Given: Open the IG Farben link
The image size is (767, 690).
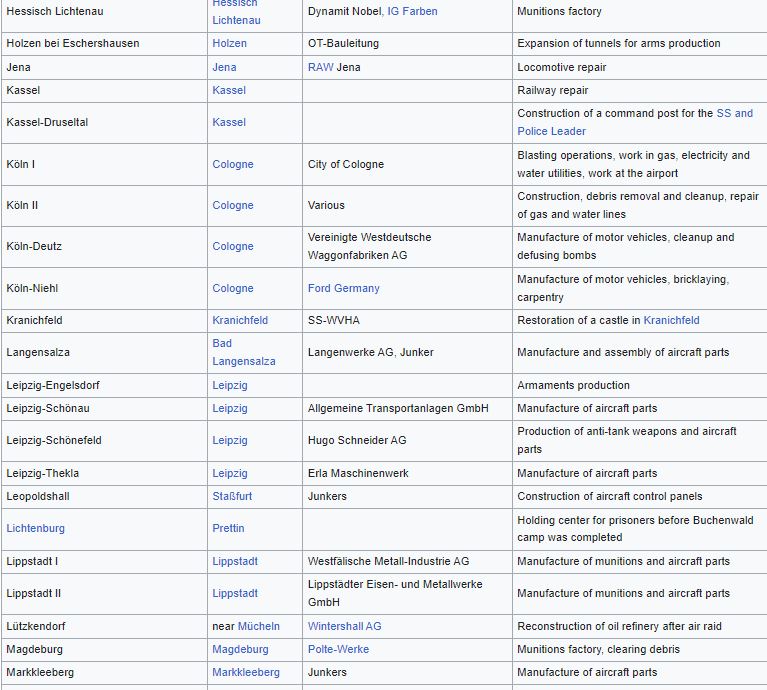Looking at the screenshot, I should click(x=412, y=11).
